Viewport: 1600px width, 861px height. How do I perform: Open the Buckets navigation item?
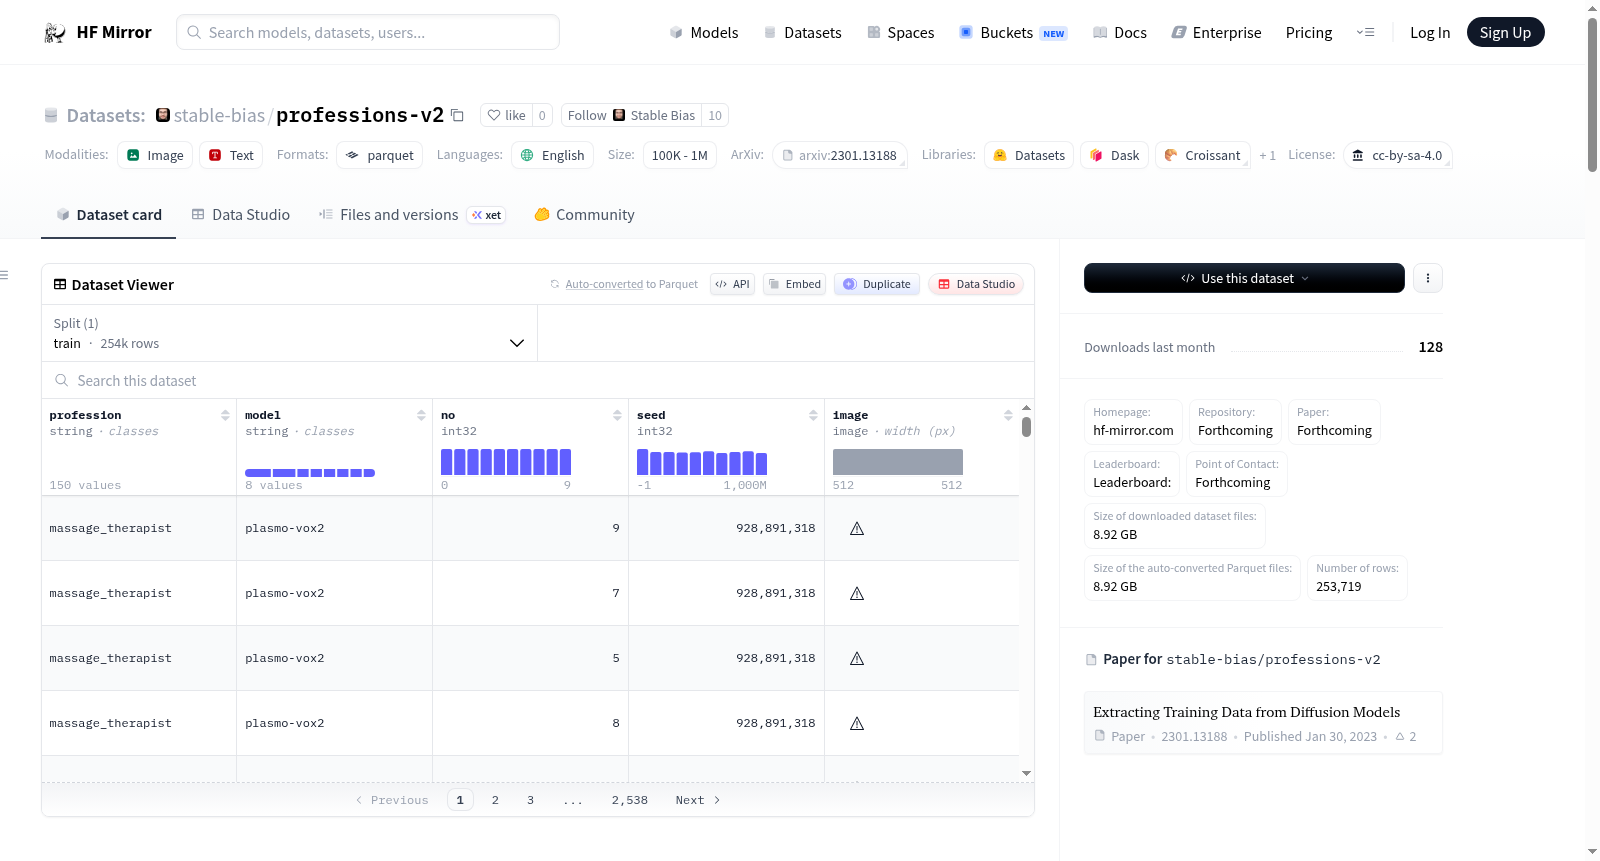(x=1013, y=33)
